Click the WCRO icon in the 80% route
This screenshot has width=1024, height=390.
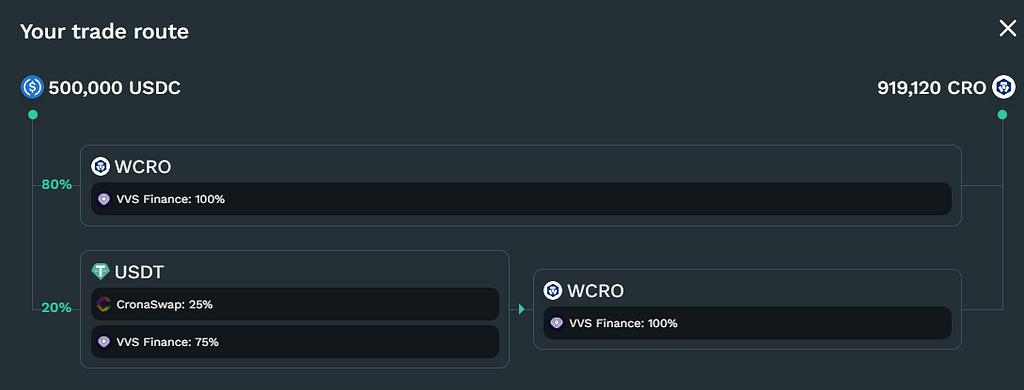click(x=101, y=167)
